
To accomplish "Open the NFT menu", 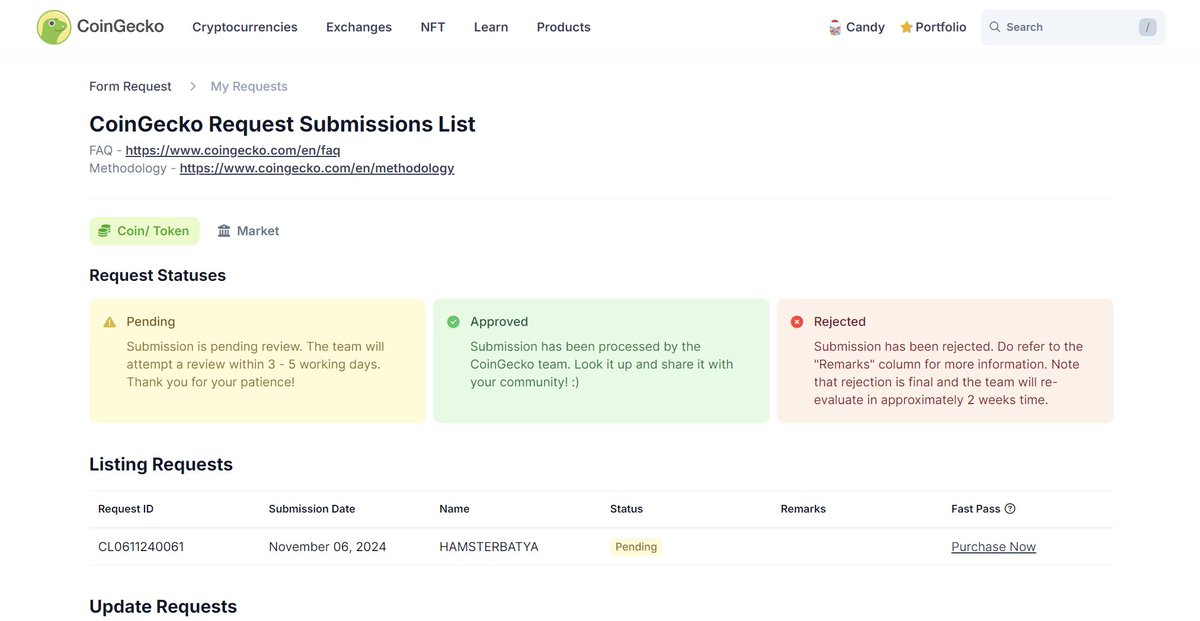I will [433, 27].
